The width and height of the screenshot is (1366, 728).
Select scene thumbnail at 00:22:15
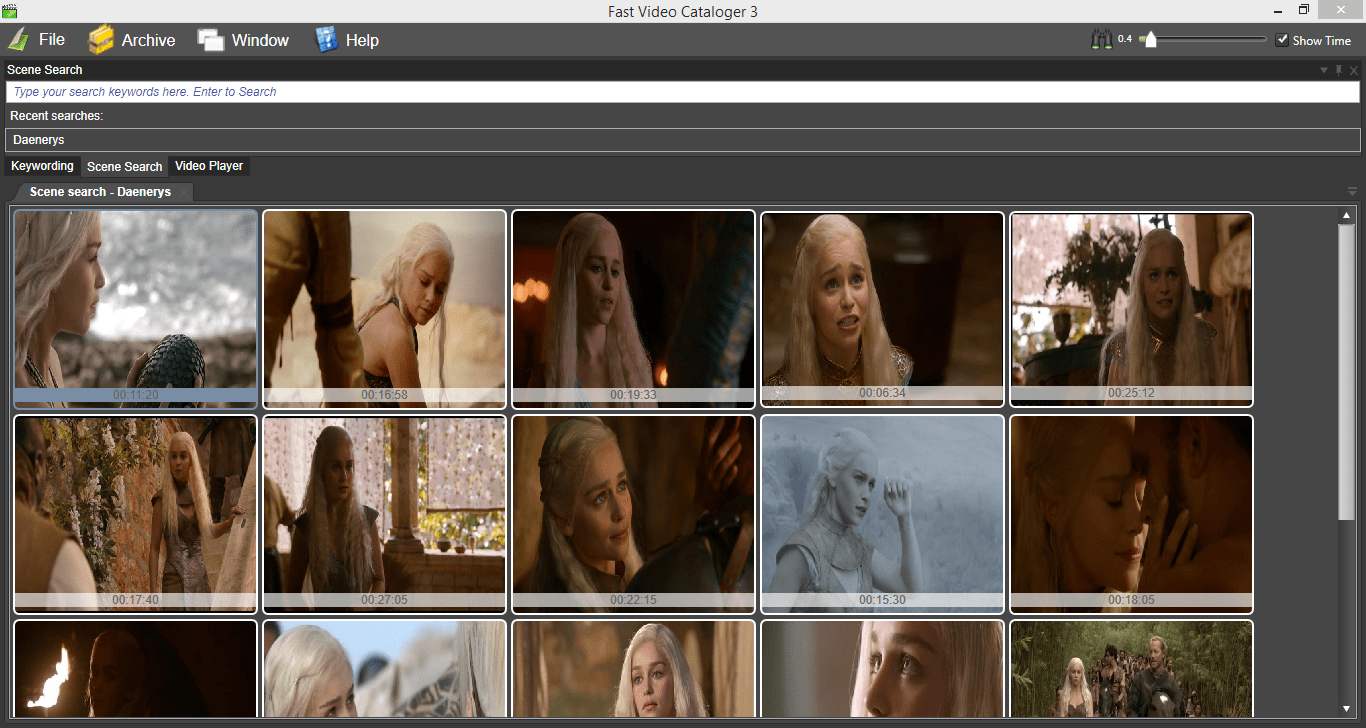[x=634, y=514]
